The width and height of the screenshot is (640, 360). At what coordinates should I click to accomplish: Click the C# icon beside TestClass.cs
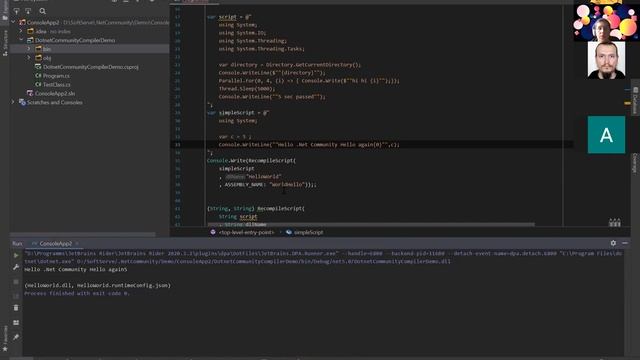pos(38,84)
